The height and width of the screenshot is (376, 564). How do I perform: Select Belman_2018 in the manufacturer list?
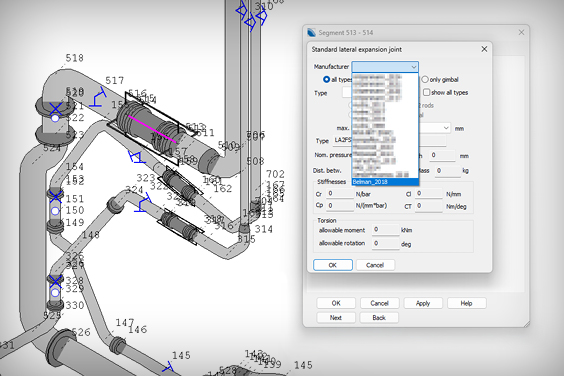coord(385,182)
